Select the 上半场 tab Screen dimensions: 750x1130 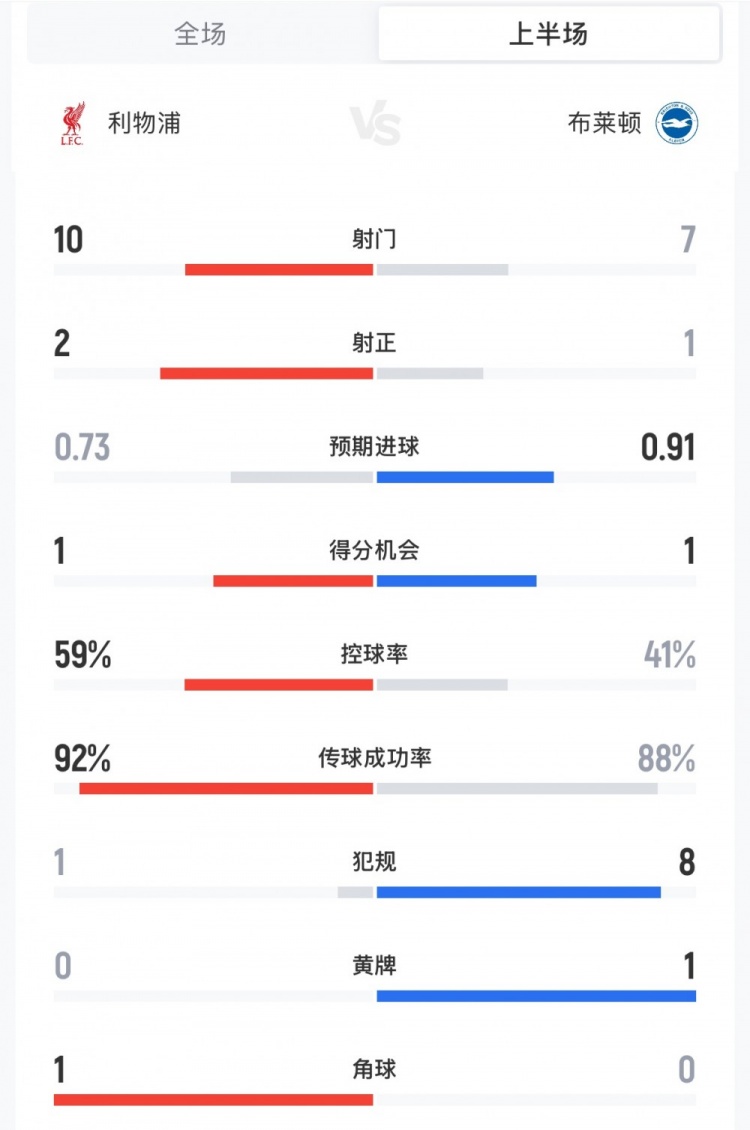pyautogui.click(x=548, y=34)
